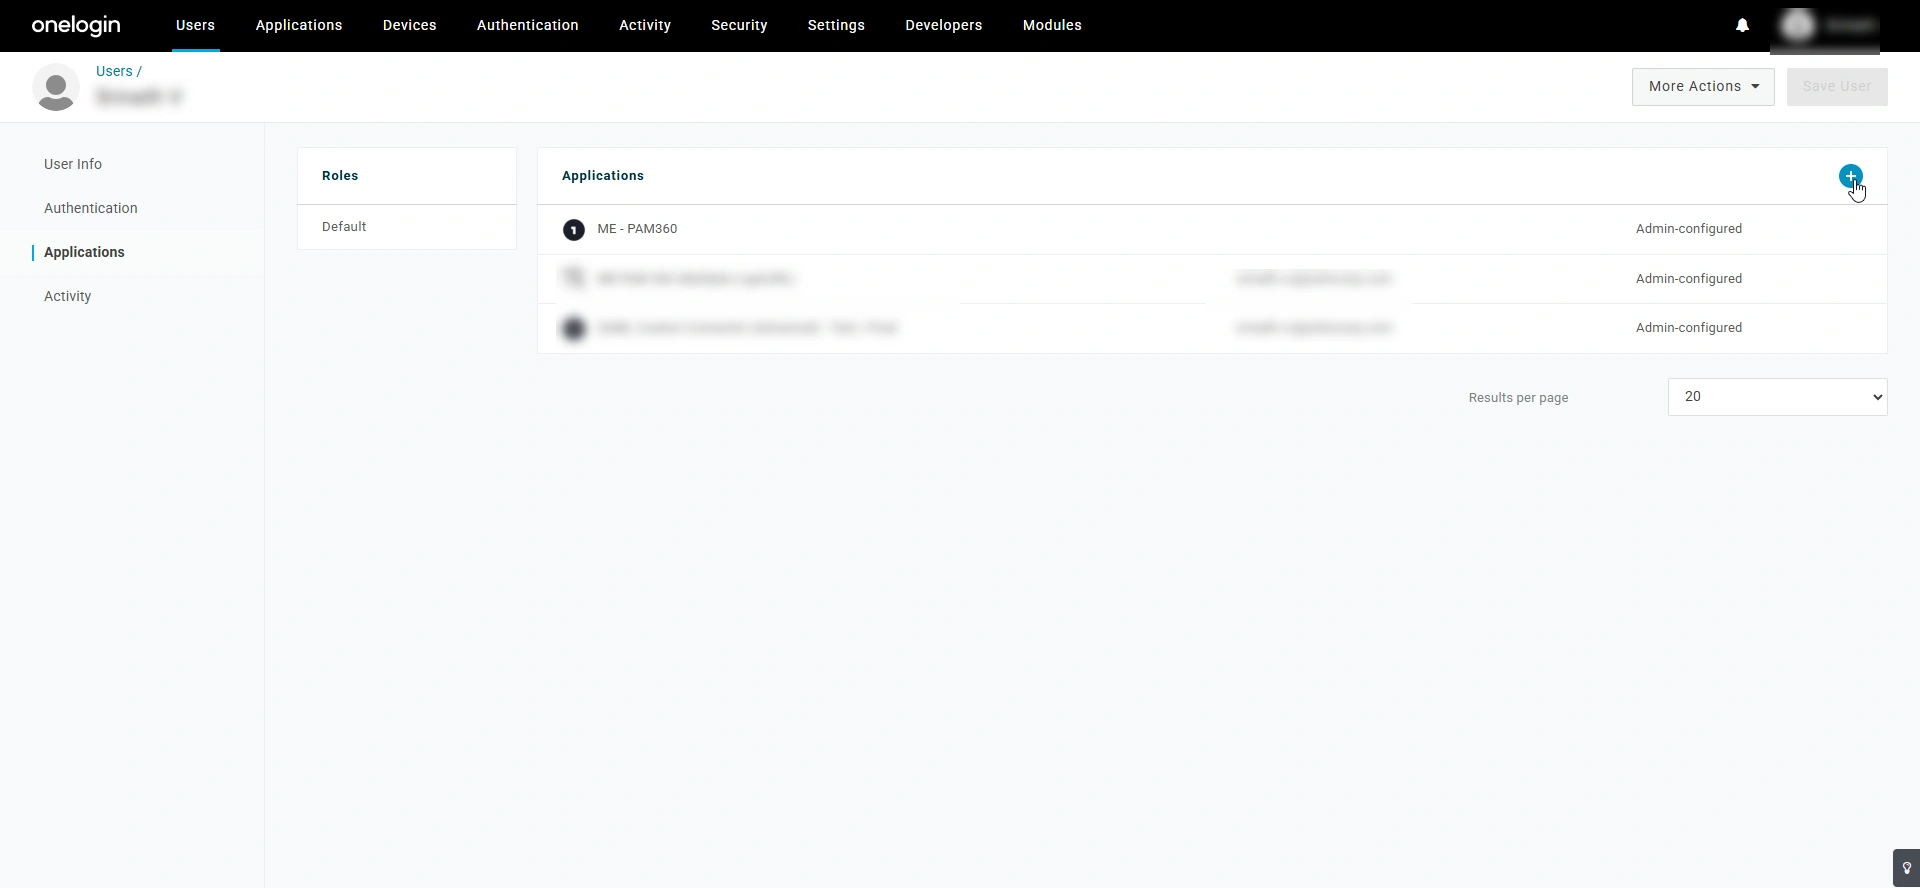Click the add application plus icon
Viewport: 1920px width, 888px height.
1850,176
